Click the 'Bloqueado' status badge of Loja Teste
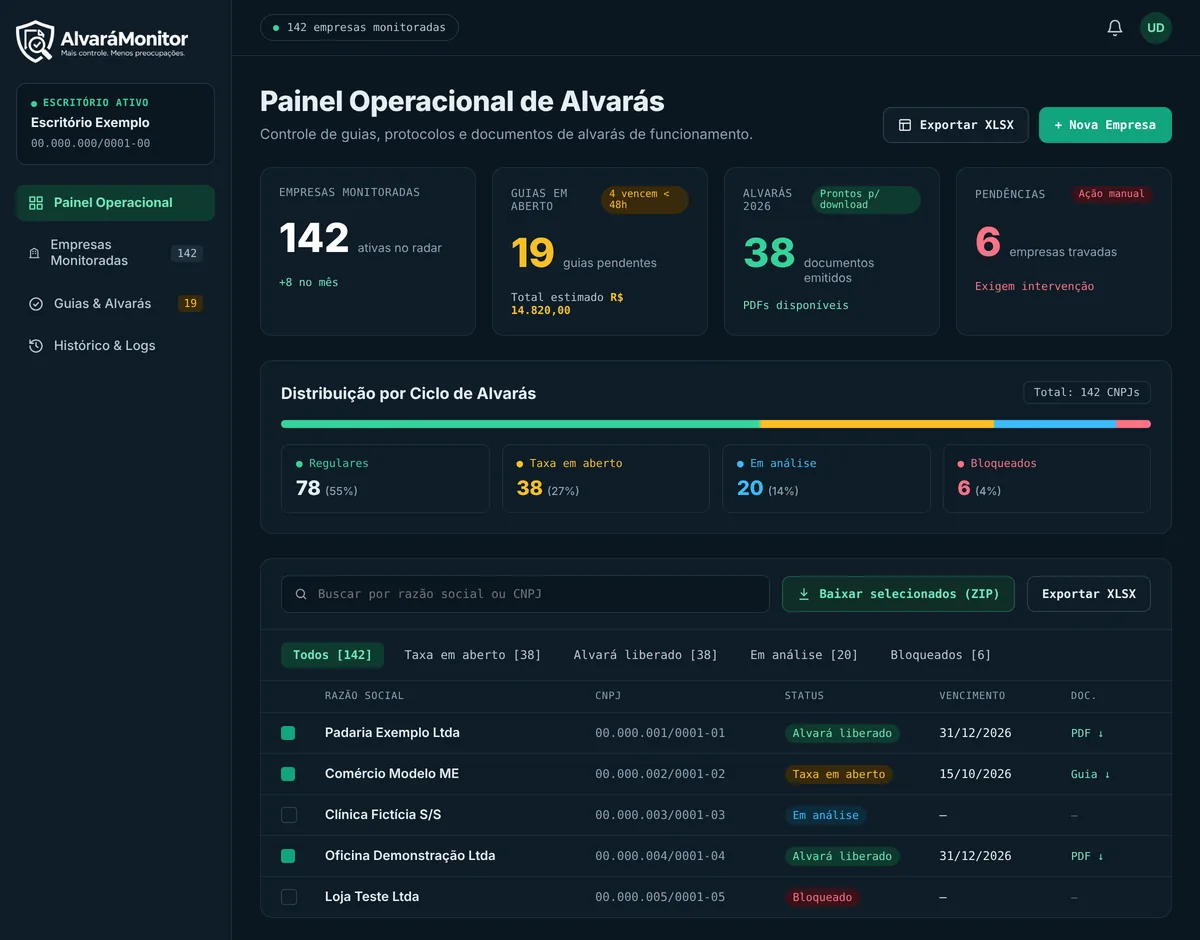This screenshot has height=940, width=1200. [822, 897]
